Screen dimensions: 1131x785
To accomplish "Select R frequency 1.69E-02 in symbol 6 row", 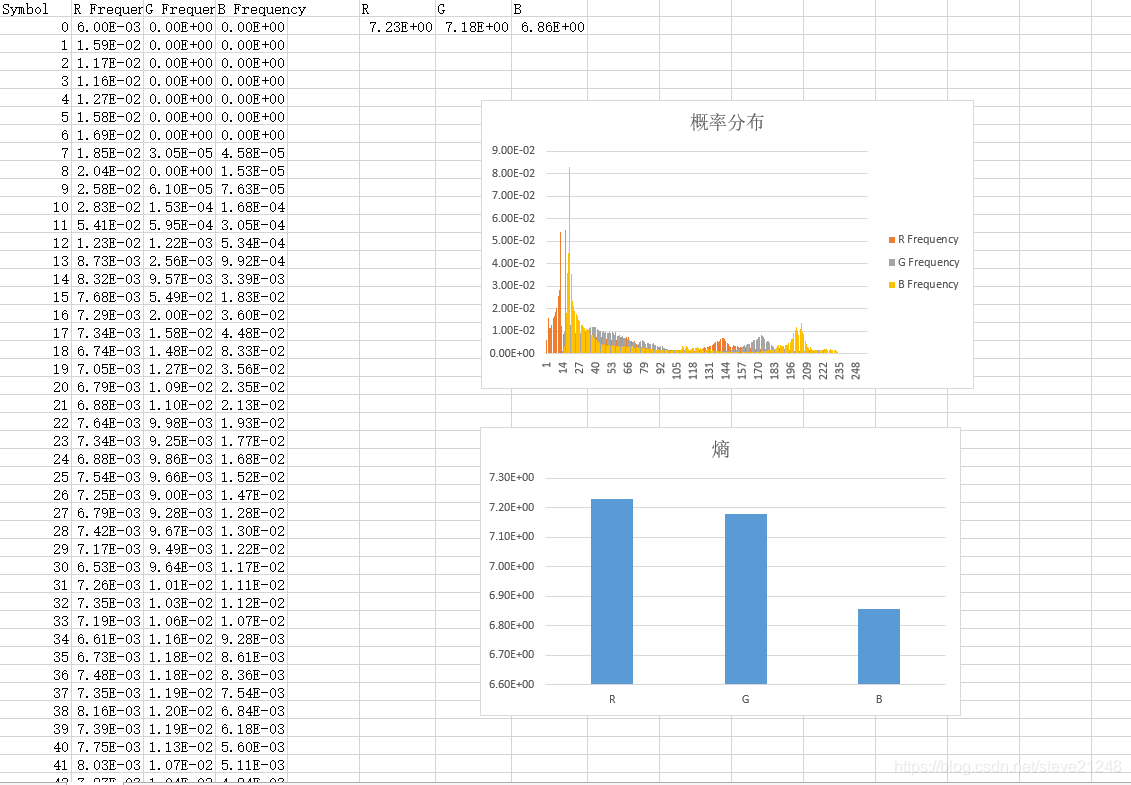I will point(107,135).
